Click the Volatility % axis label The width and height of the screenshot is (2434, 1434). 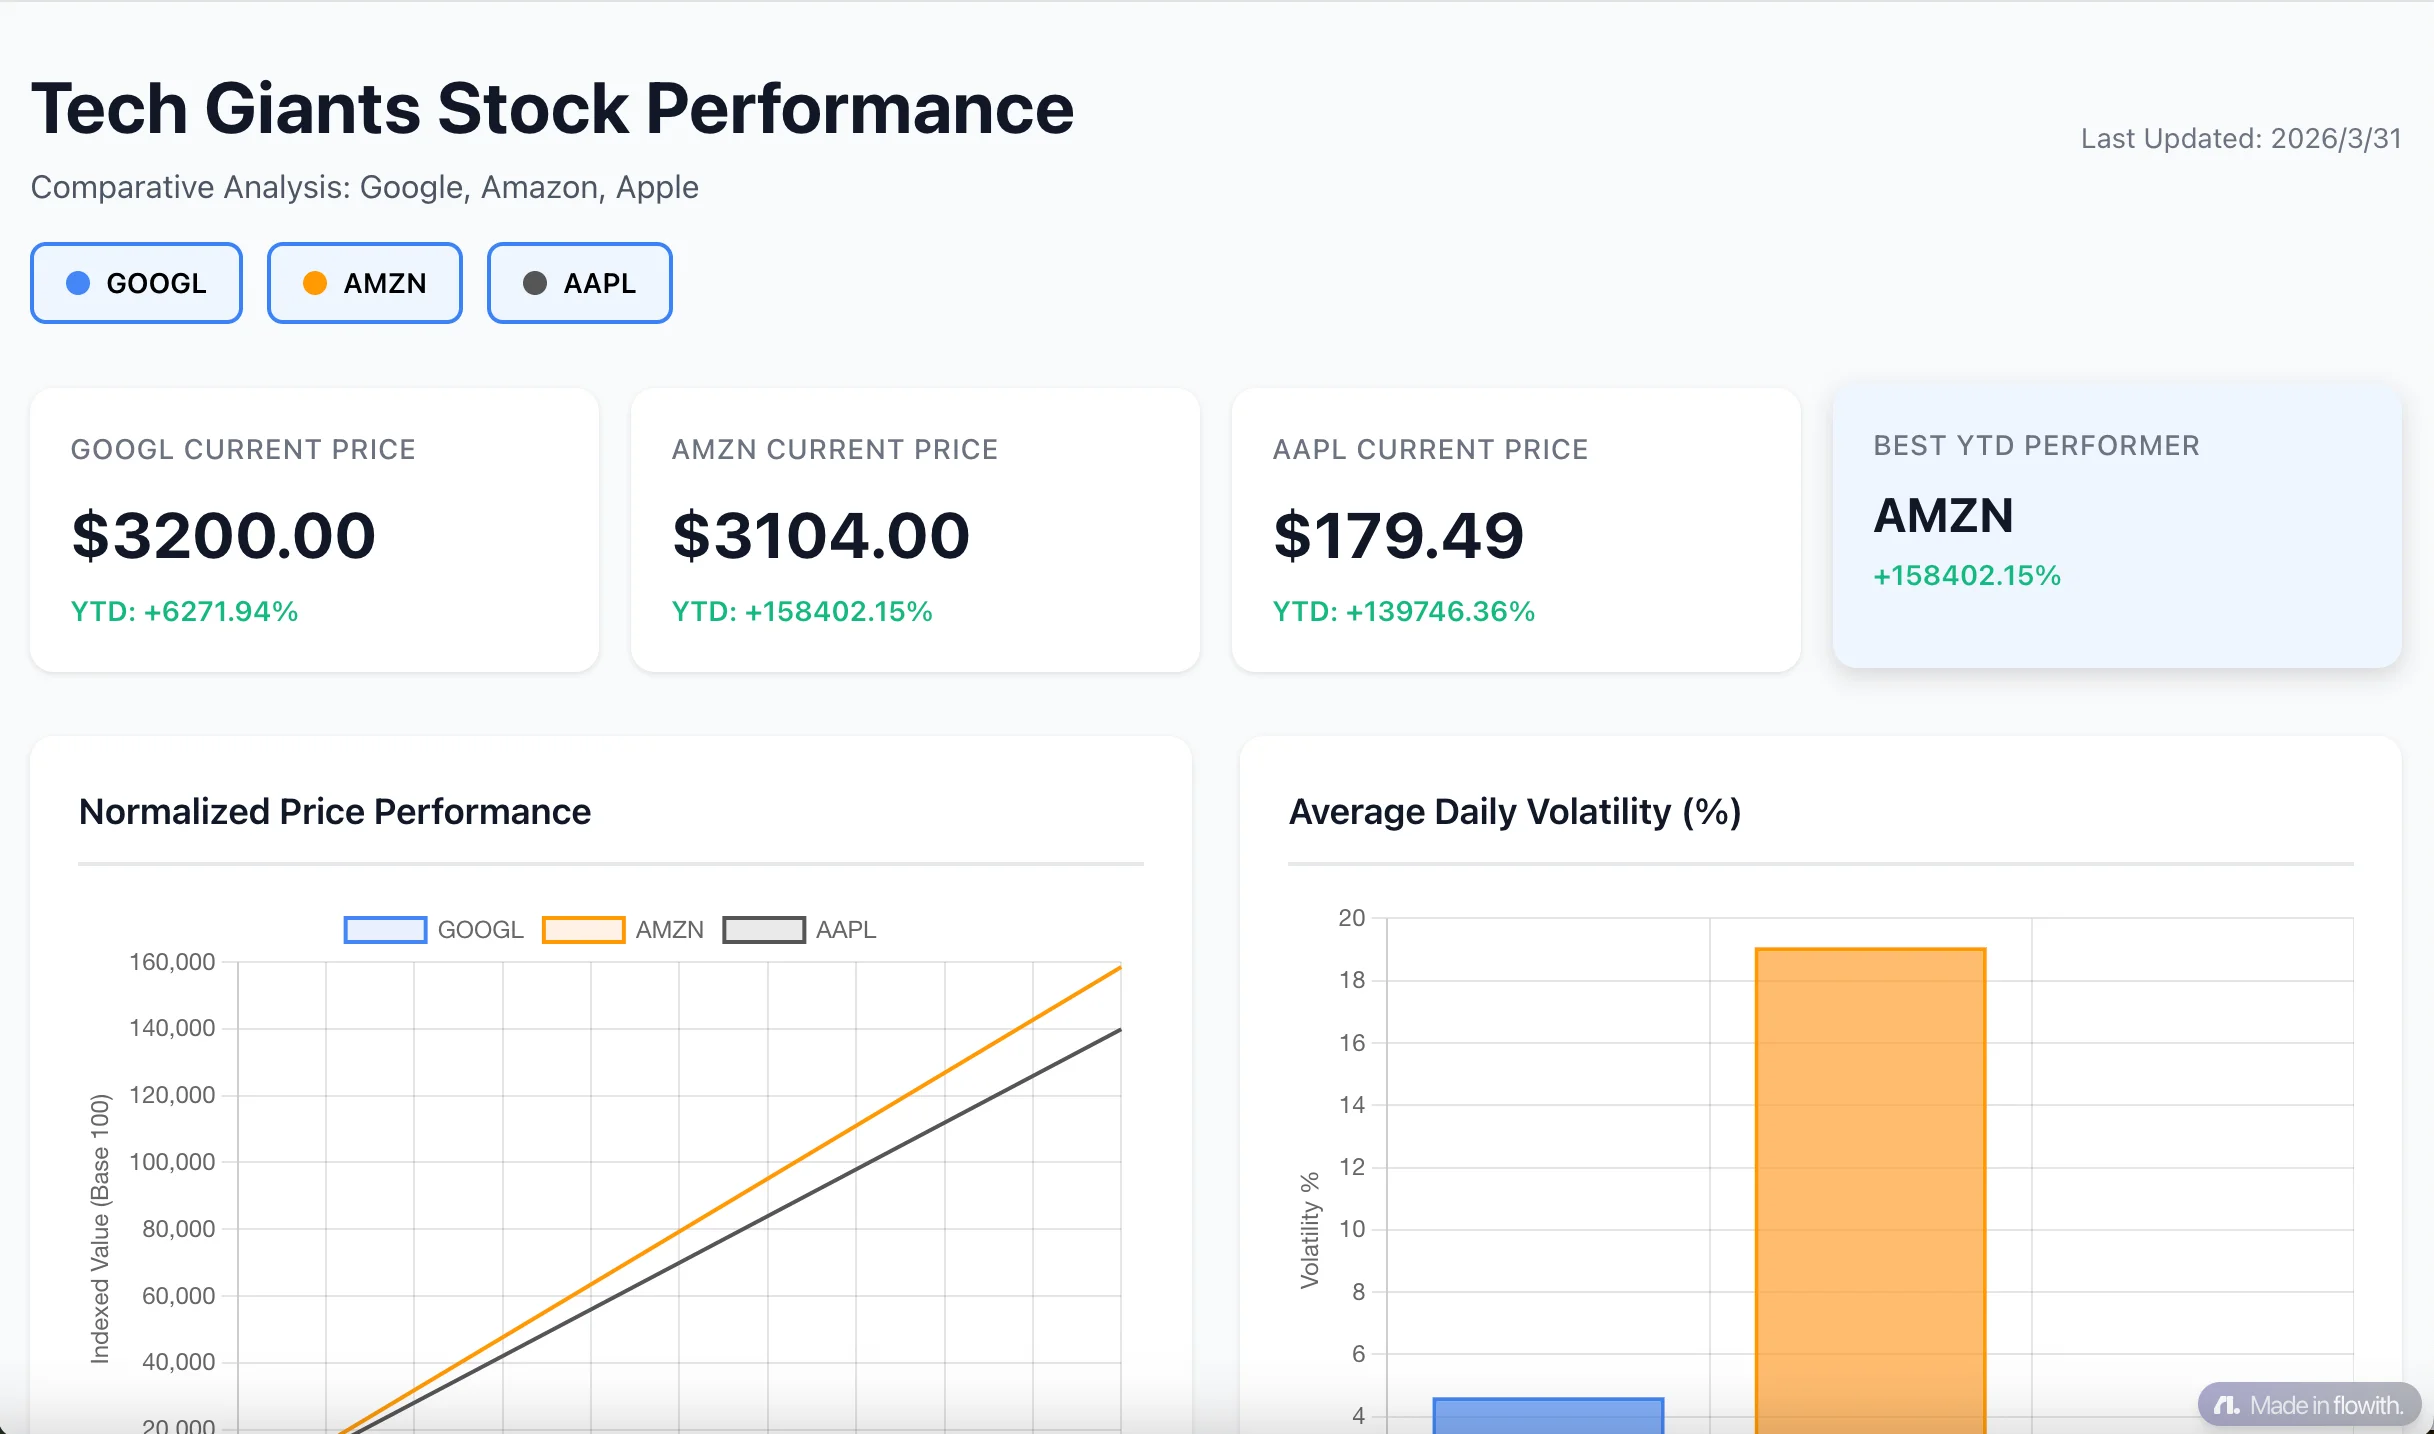[x=1309, y=1230]
